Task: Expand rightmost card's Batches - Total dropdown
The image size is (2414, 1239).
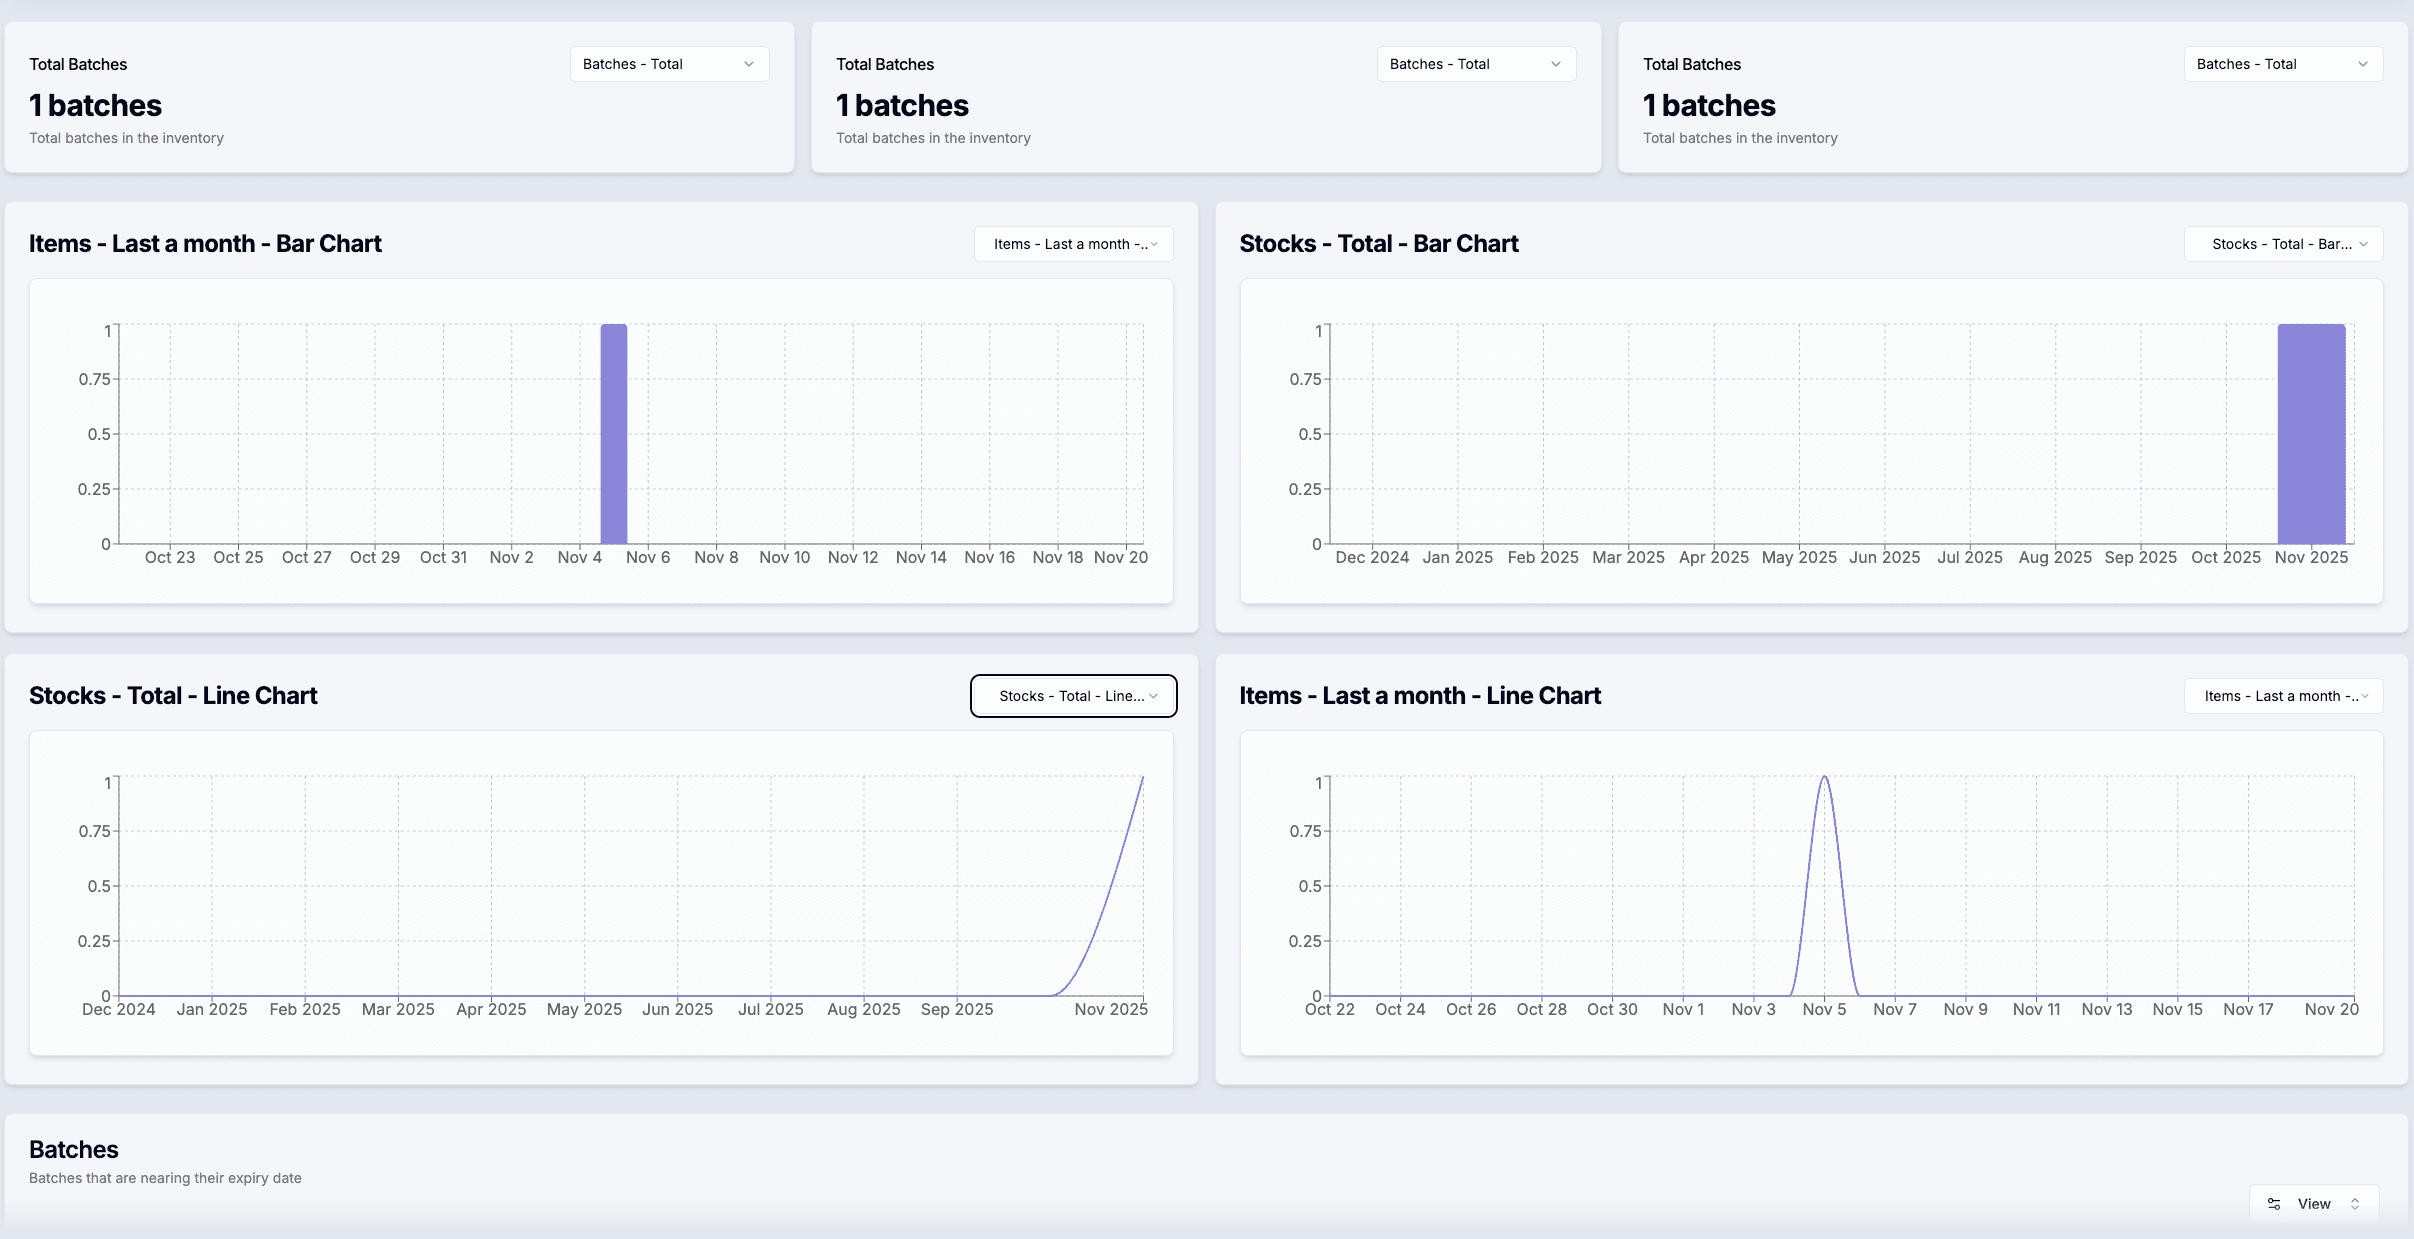Action: 2282,64
